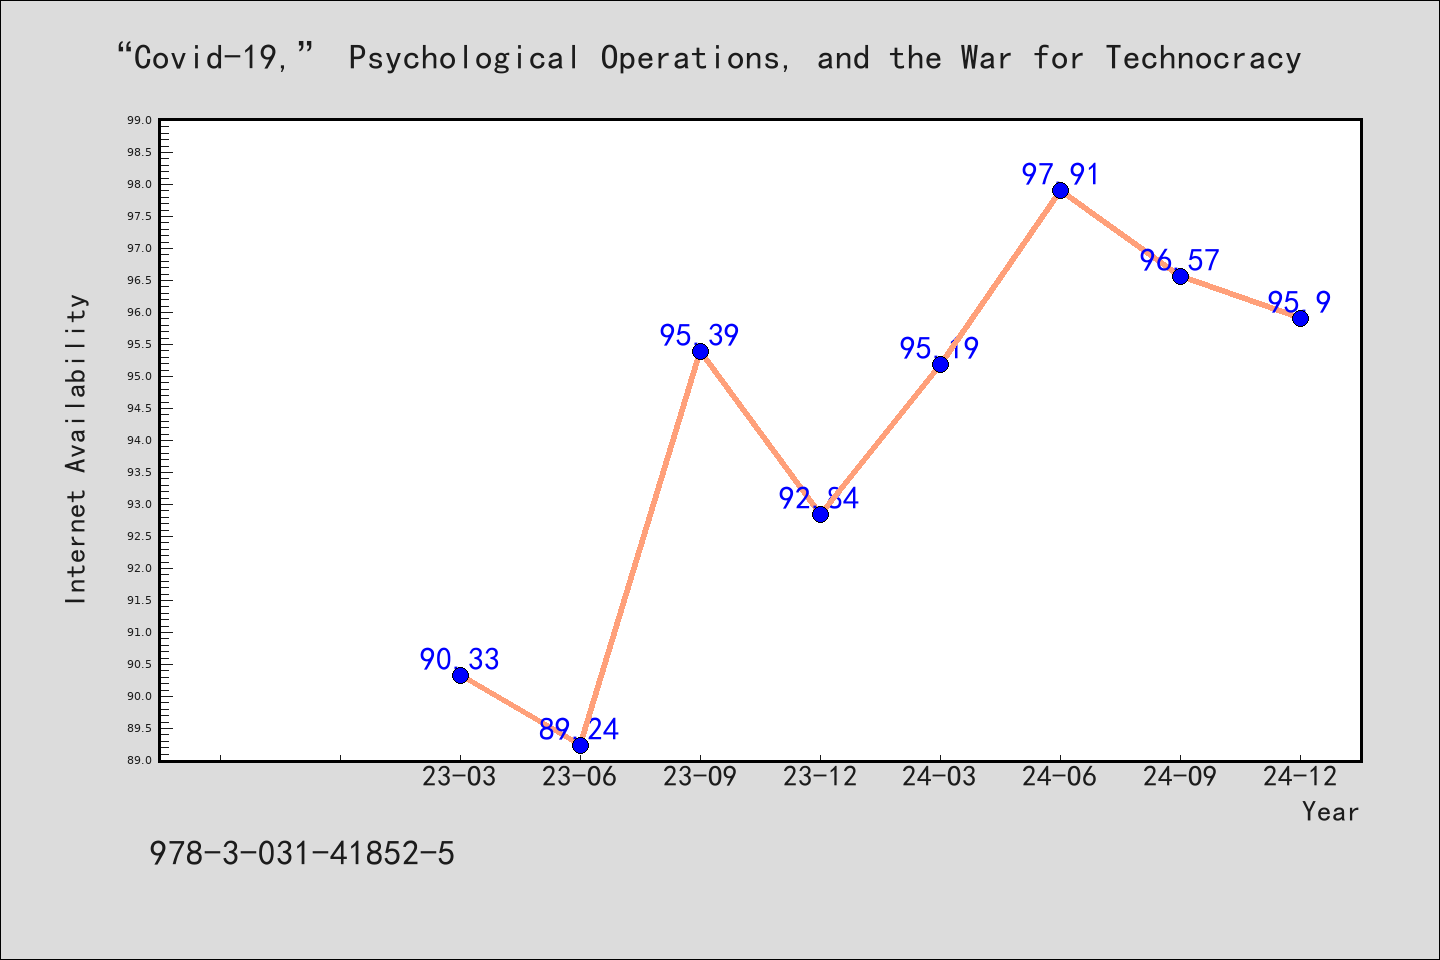Click the y-axis tick label 95.0
The width and height of the screenshot is (1440, 960).
pyautogui.click(x=139, y=376)
